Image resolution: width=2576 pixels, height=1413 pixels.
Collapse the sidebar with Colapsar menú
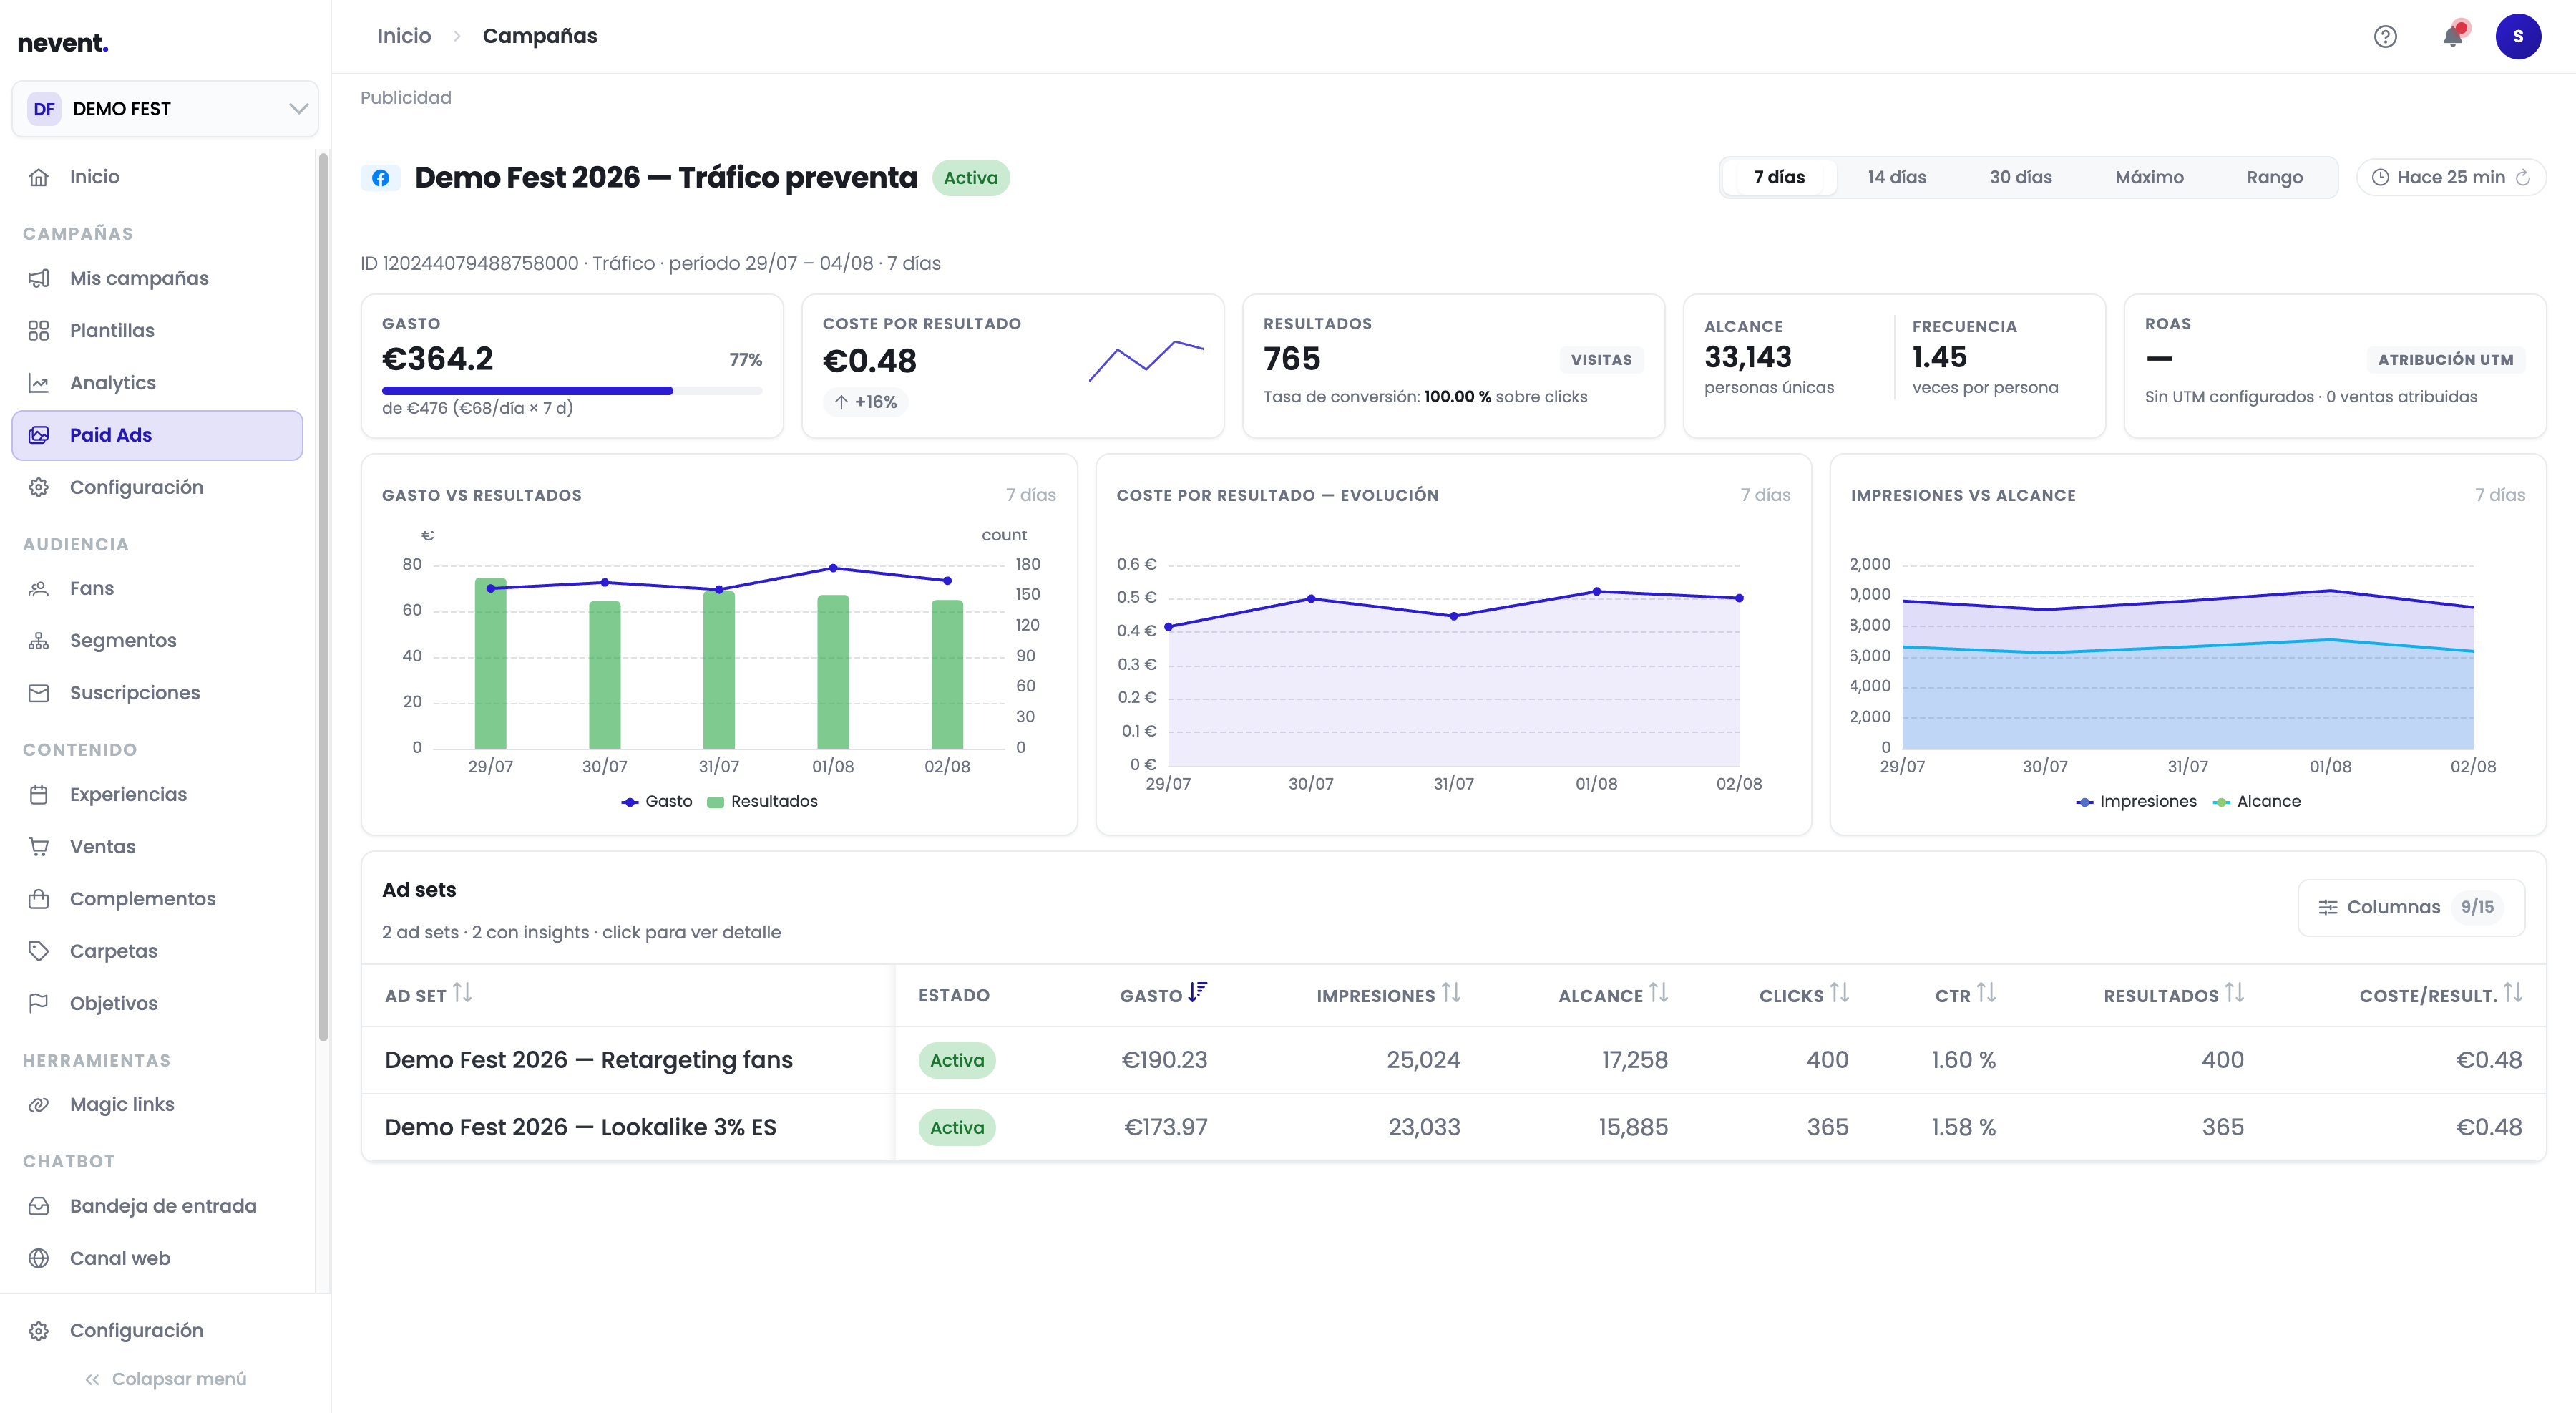[165, 1379]
